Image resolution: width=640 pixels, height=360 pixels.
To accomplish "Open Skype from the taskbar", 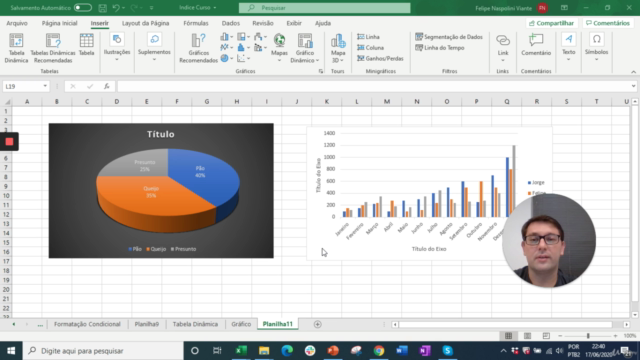I will (x=447, y=351).
